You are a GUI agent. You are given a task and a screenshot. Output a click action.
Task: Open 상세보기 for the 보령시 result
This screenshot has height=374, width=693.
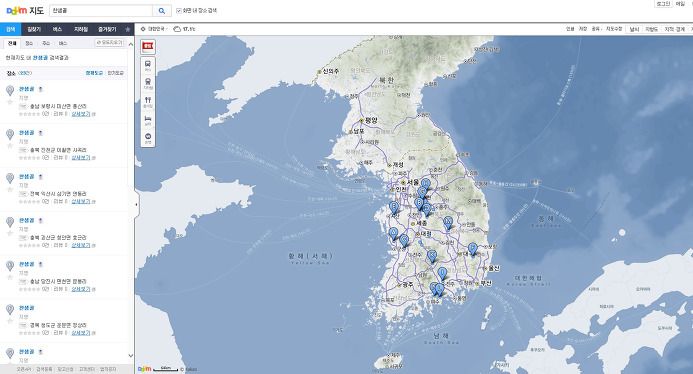(x=81, y=114)
